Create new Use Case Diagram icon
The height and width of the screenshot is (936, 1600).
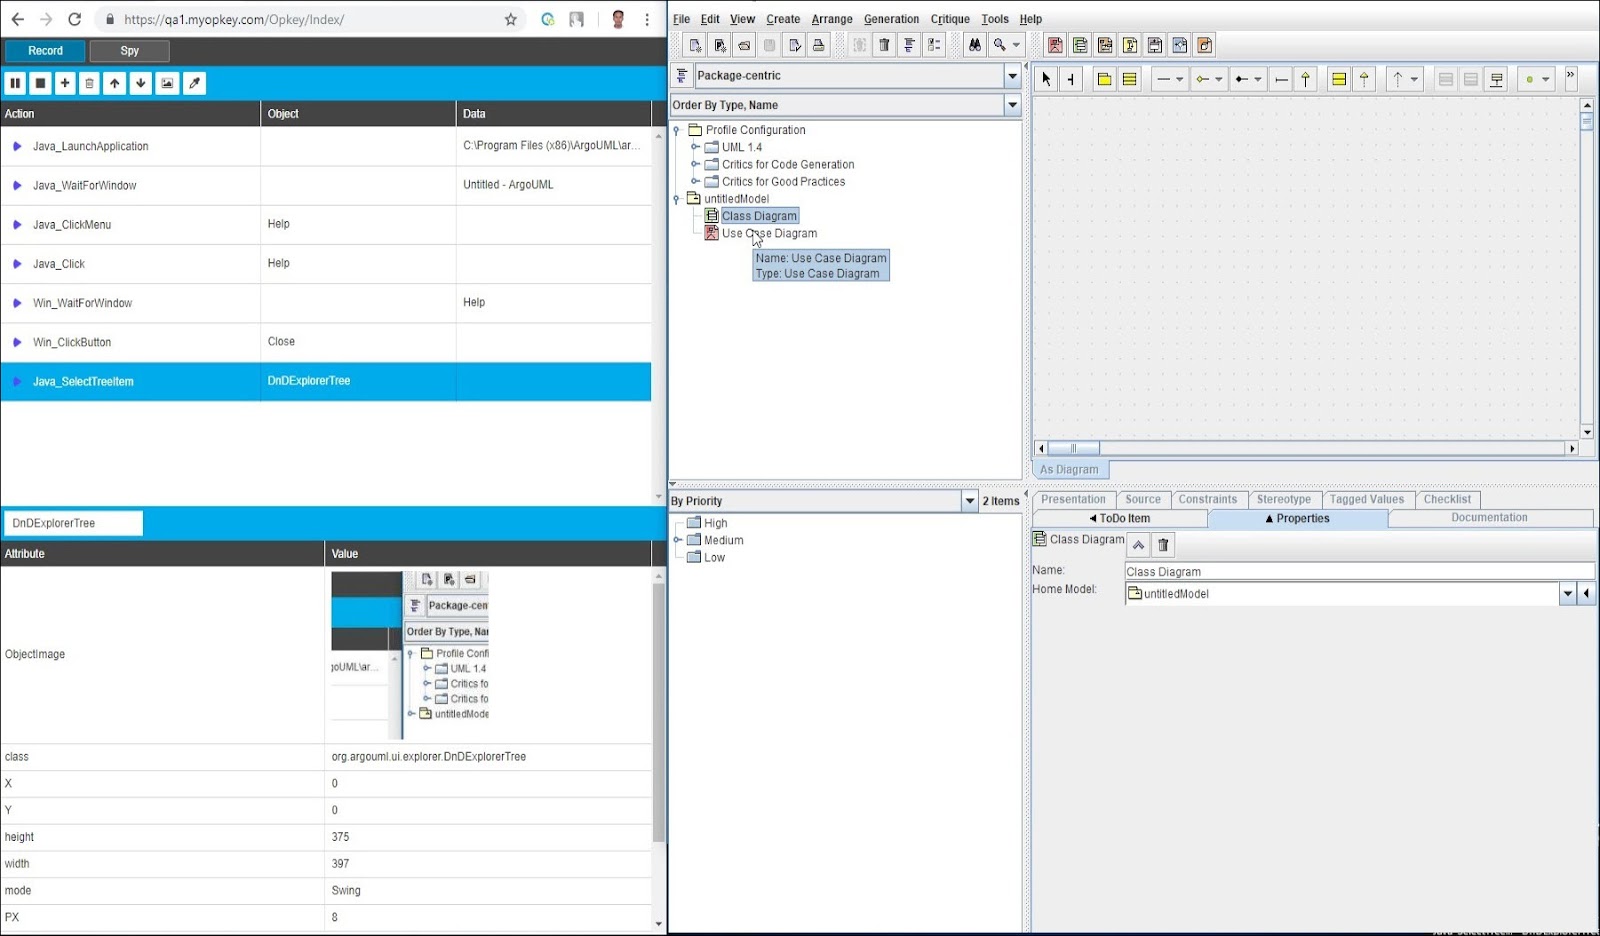click(1055, 45)
